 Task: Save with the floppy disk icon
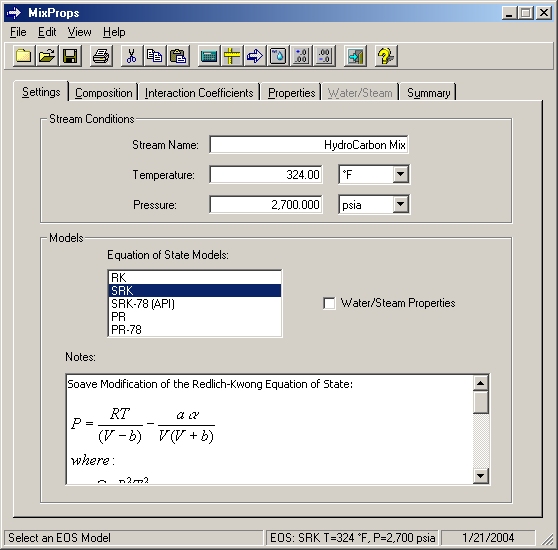[x=70, y=56]
